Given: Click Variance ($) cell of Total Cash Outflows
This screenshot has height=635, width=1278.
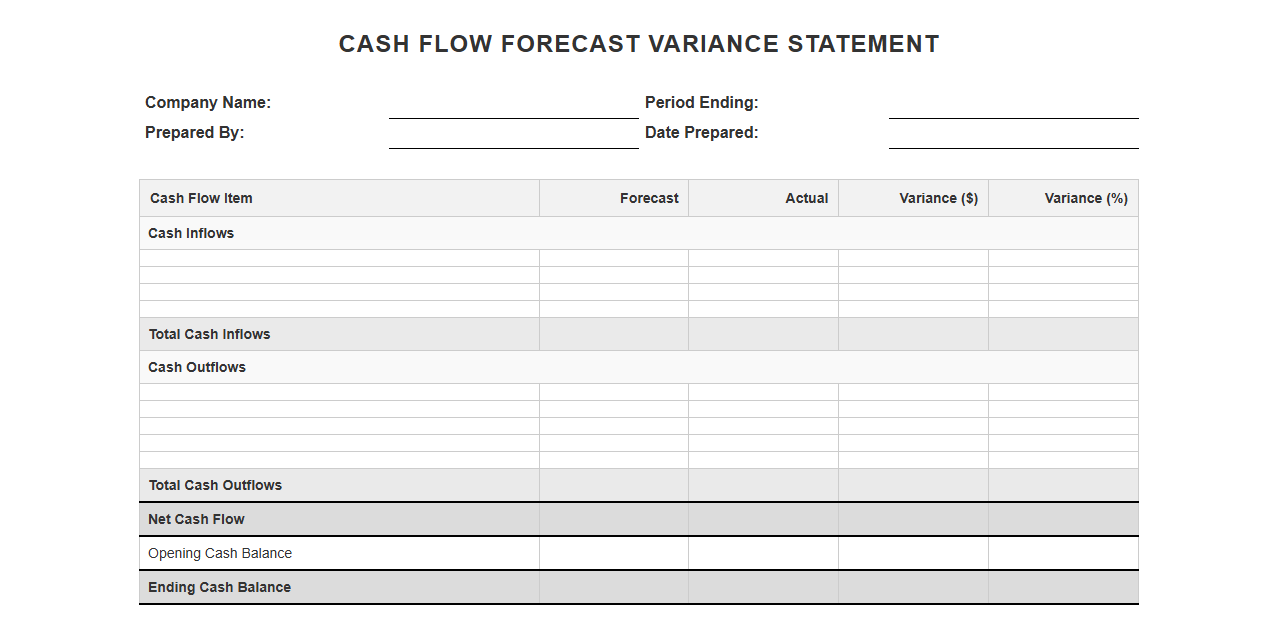Looking at the screenshot, I should coord(914,485).
